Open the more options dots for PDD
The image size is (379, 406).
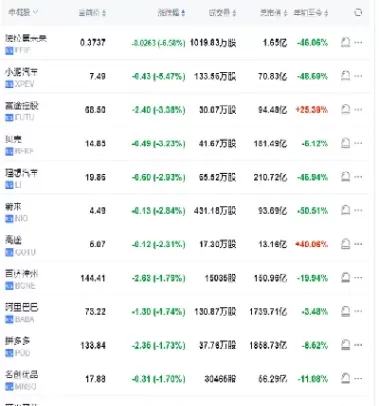click(x=358, y=345)
